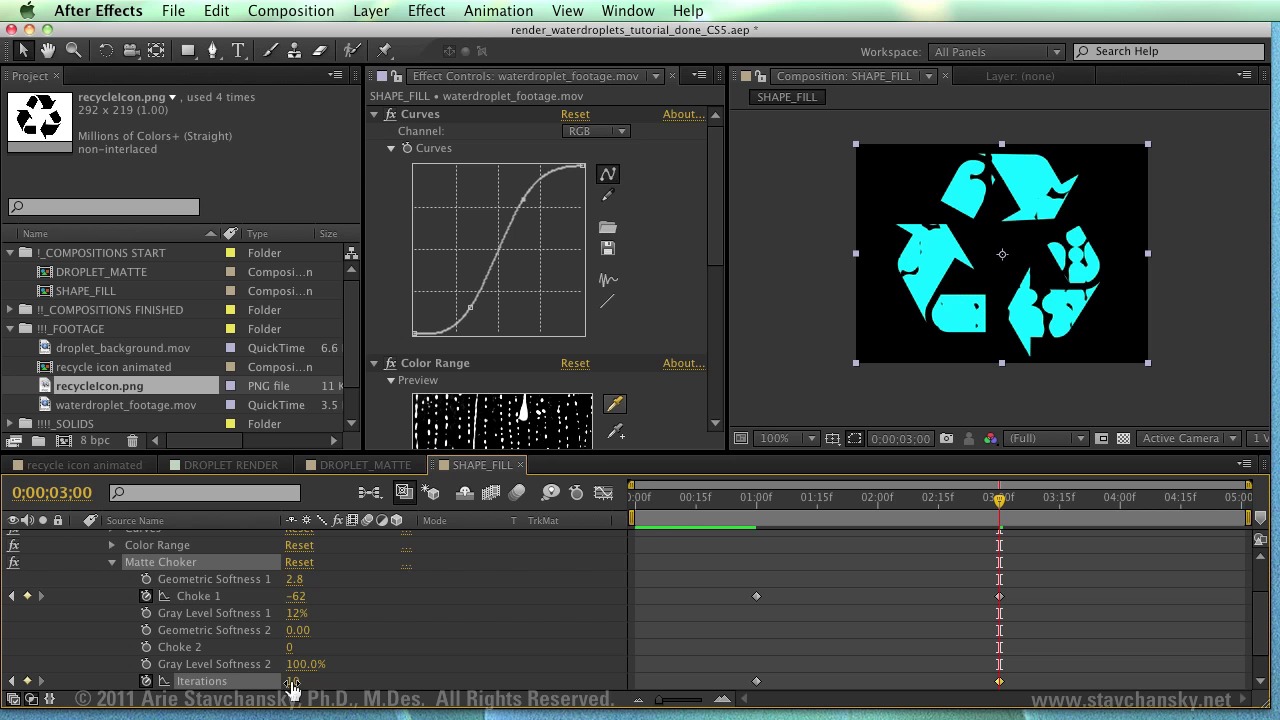Select the plus eyedropper tool

pyautogui.click(x=615, y=431)
